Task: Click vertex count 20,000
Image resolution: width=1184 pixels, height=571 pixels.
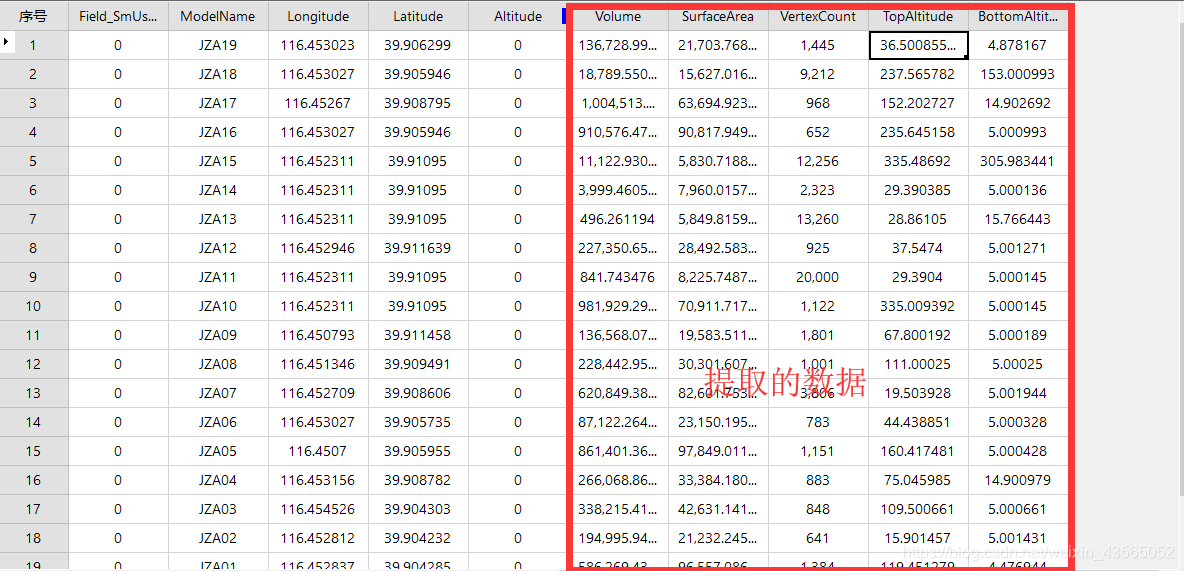Action: 818,277
